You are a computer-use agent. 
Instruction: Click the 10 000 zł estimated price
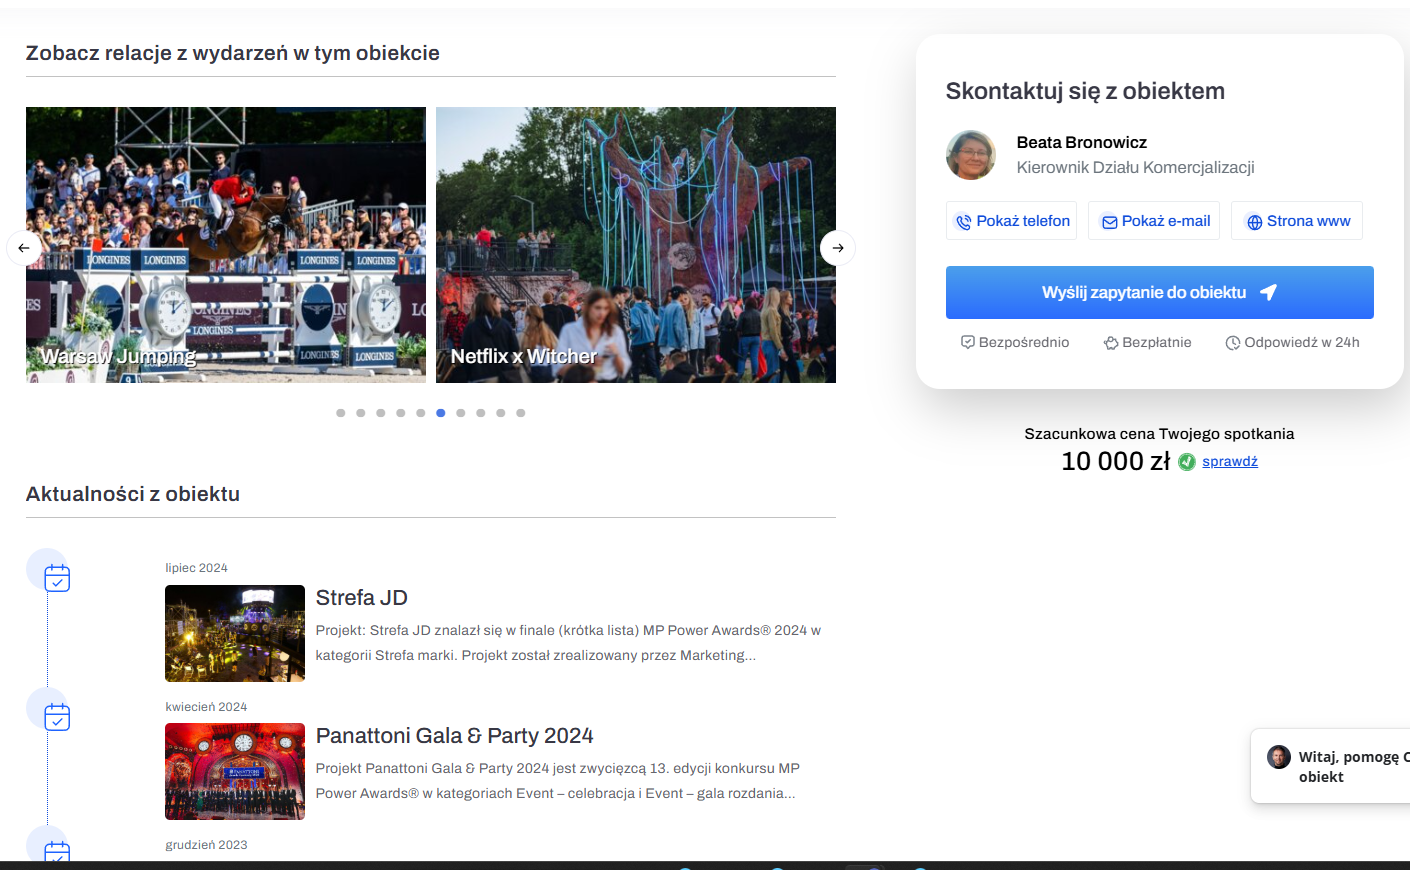(1116, 461)
